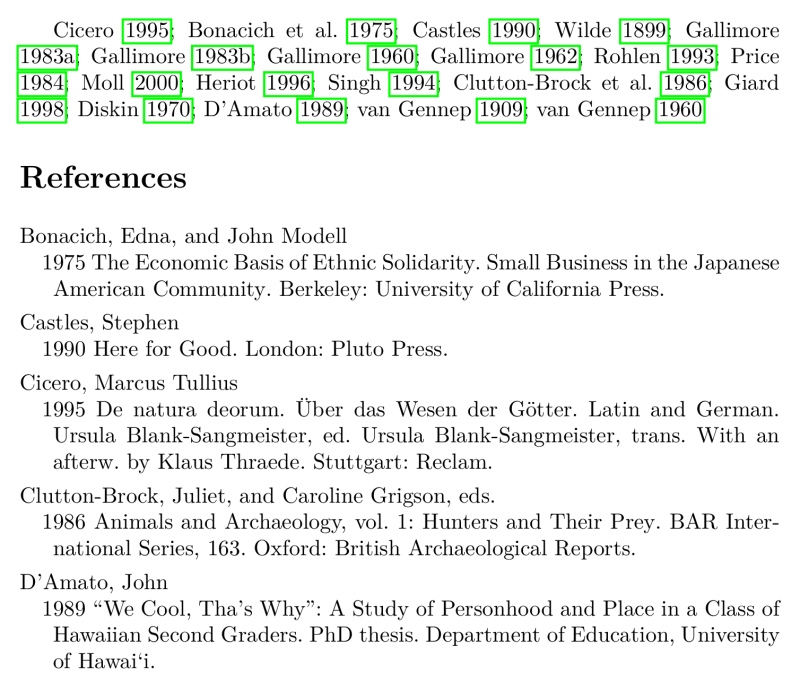The width and height of the screenshot is (800, 683).
Task: Open the Diskin 1970 citation link
Action: (x=168, y=110)
